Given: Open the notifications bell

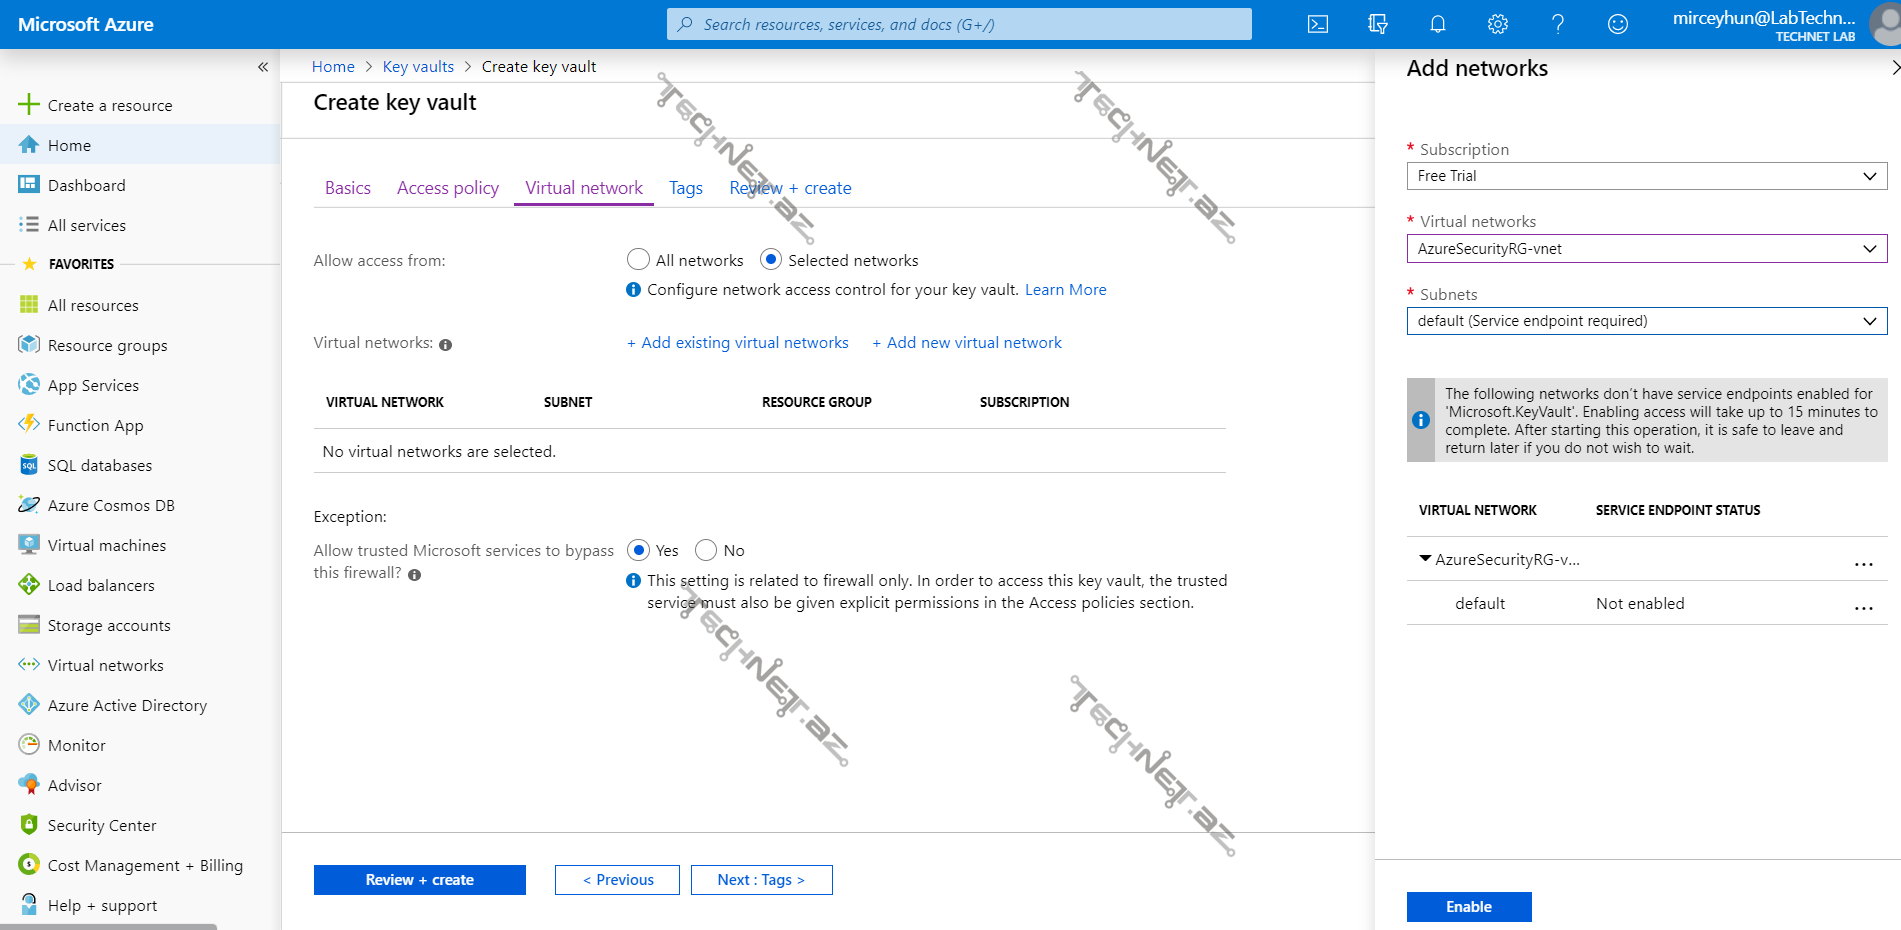Looking at the screenshot, I should (1438, 24).
